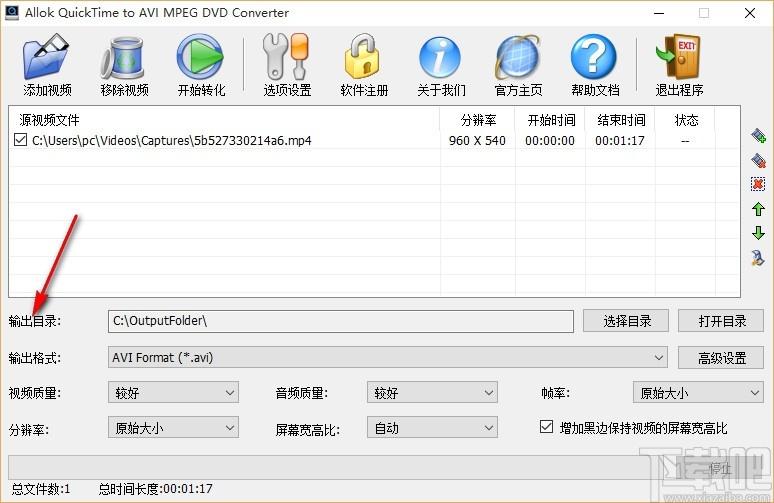Screen dimensions: 774x503
Task: Visit 官方主页 globe icon
Action: 517,57
